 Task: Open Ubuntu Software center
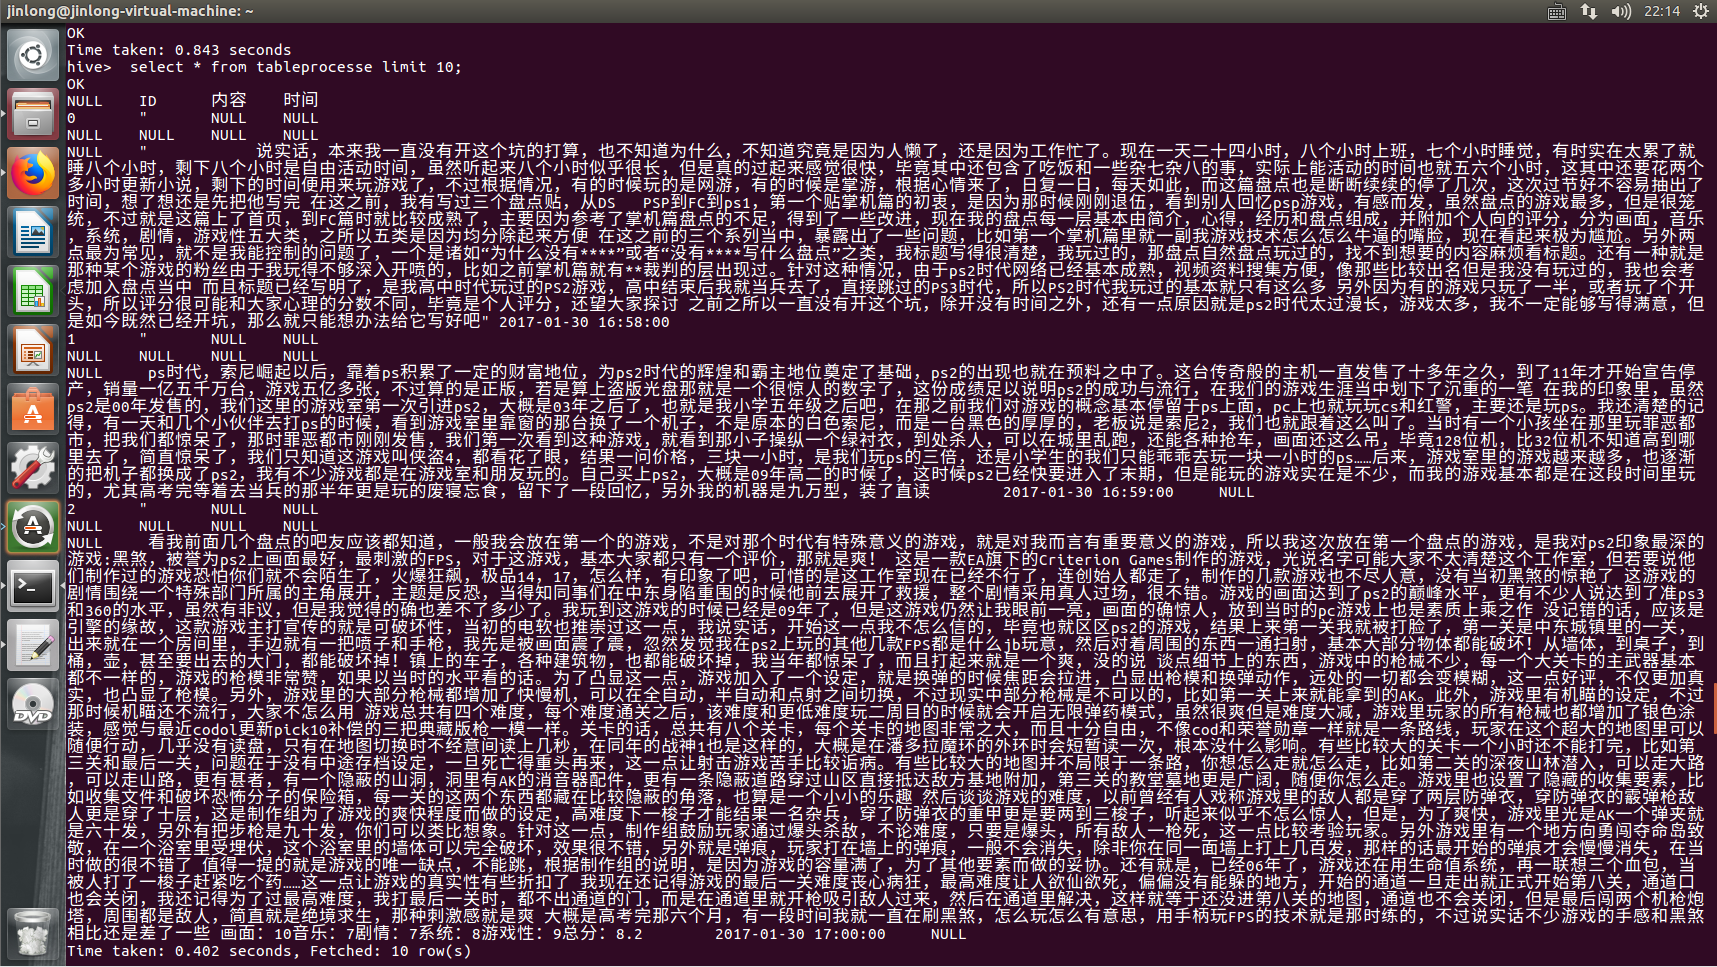point(33,409)
